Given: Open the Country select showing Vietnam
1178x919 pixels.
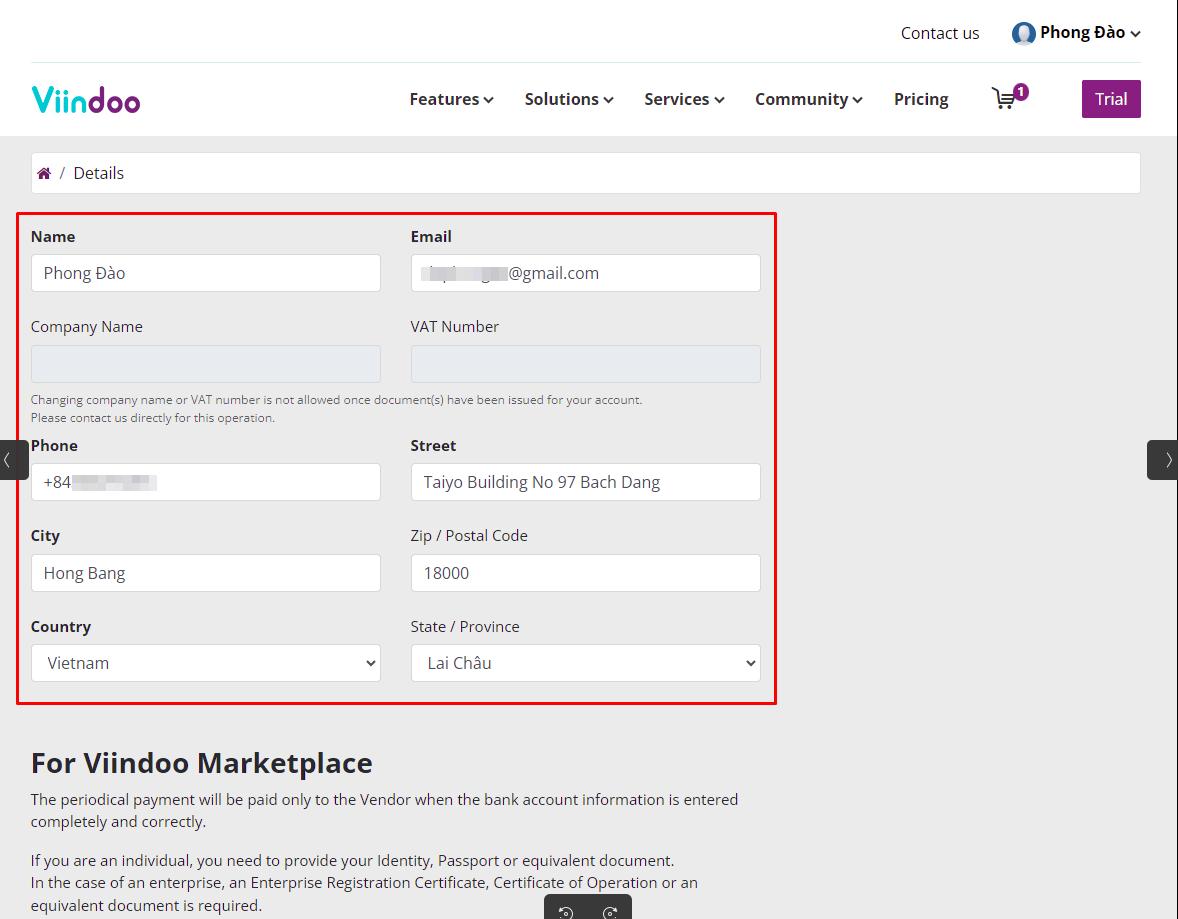Looking at the screenshot, I should tap(206, 664).
